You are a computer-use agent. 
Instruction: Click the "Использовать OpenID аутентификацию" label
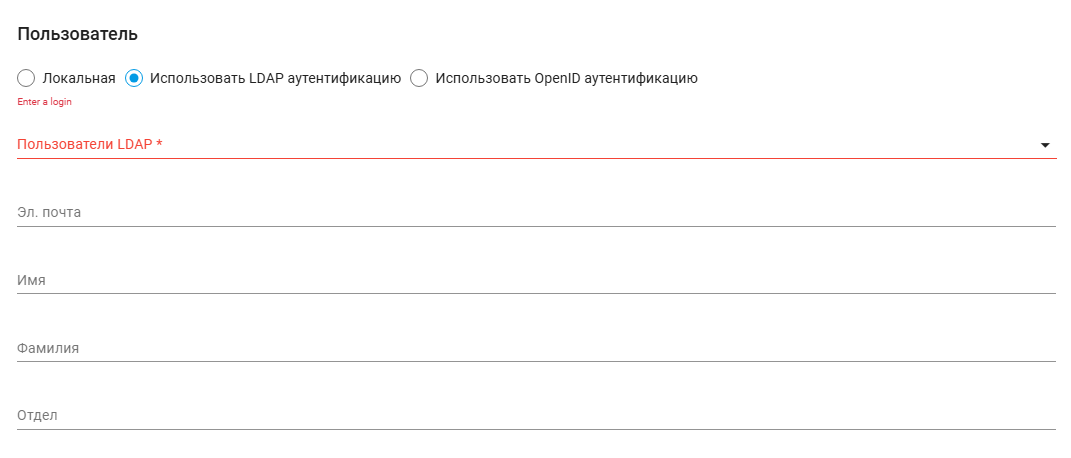[x=566, y=78]
